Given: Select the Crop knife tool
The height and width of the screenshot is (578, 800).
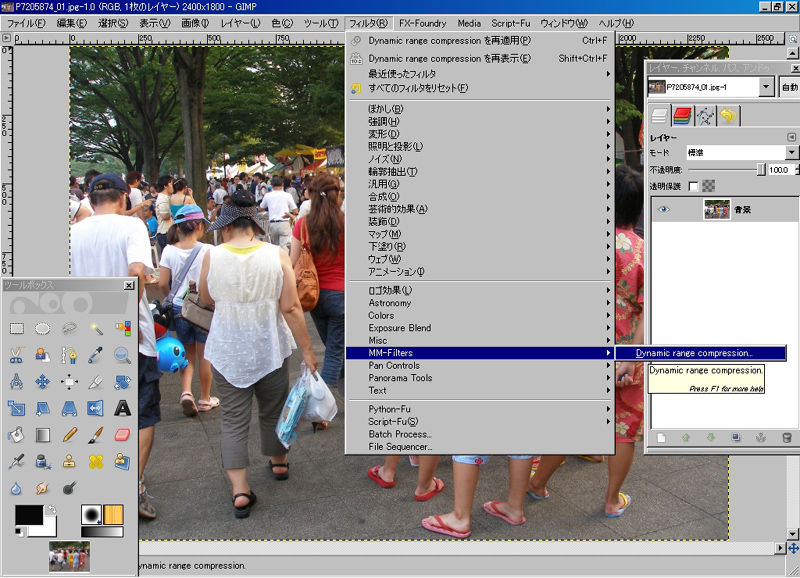Looking at the screenshot, I should [x=96, y=382].
